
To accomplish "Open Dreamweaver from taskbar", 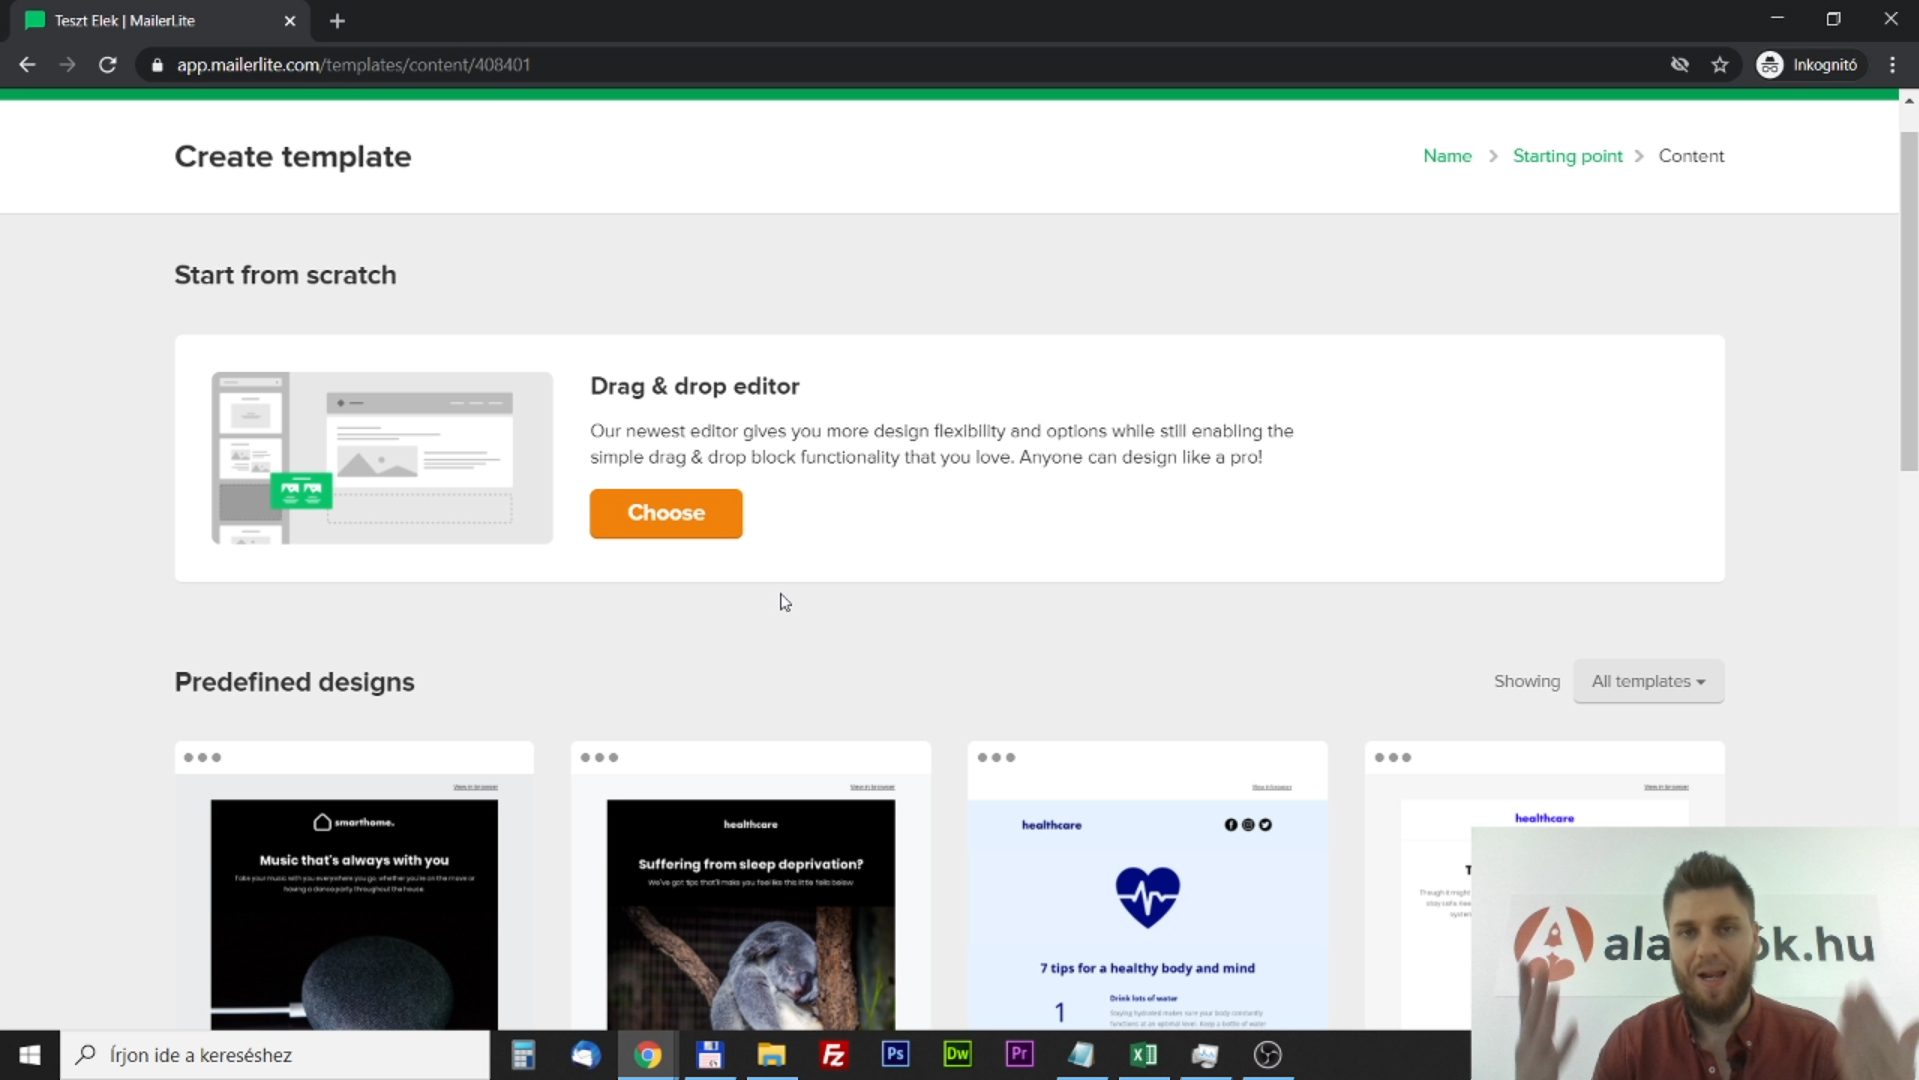I will (957, 1055).
